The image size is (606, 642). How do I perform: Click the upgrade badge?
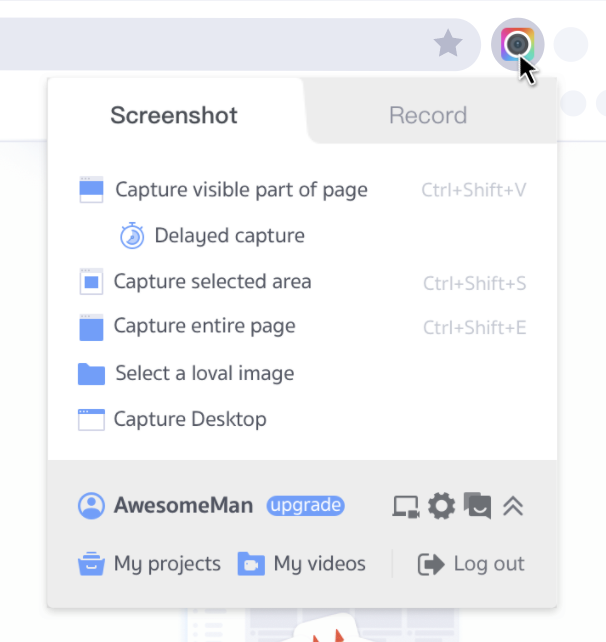click(x=305, y=506)
